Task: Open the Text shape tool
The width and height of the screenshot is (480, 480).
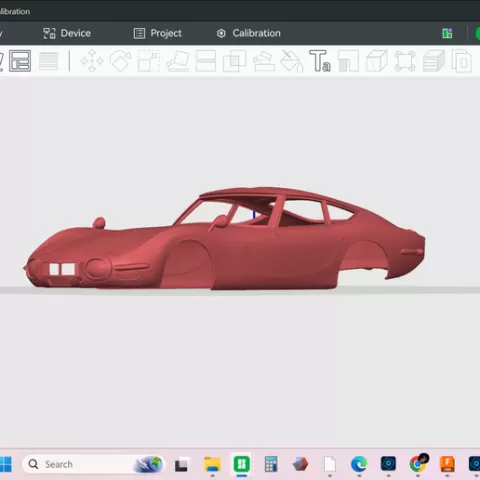Action: [320, 61]
